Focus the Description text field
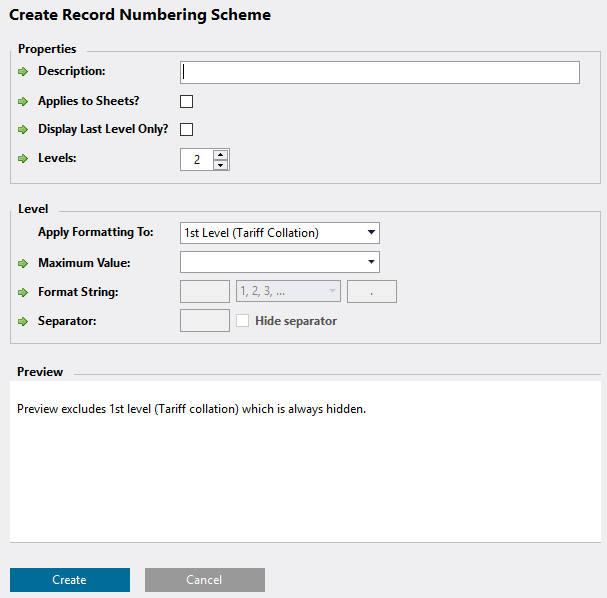 tap(380, 72)
